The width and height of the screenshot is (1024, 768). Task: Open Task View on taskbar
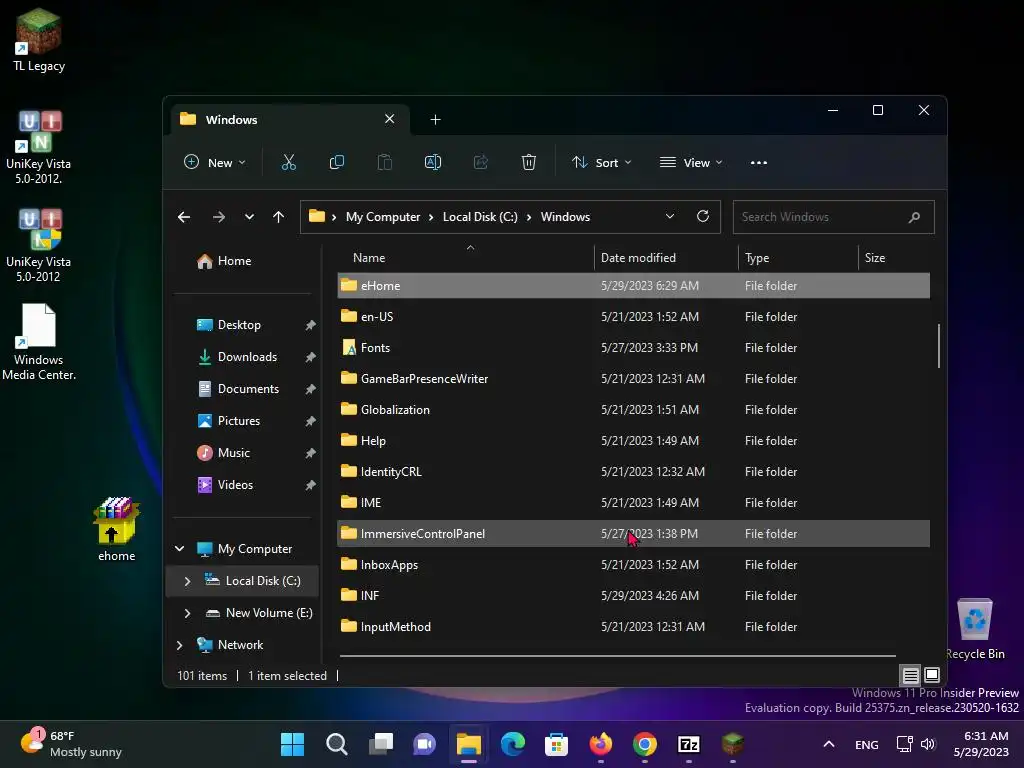[x=381, y=744]
